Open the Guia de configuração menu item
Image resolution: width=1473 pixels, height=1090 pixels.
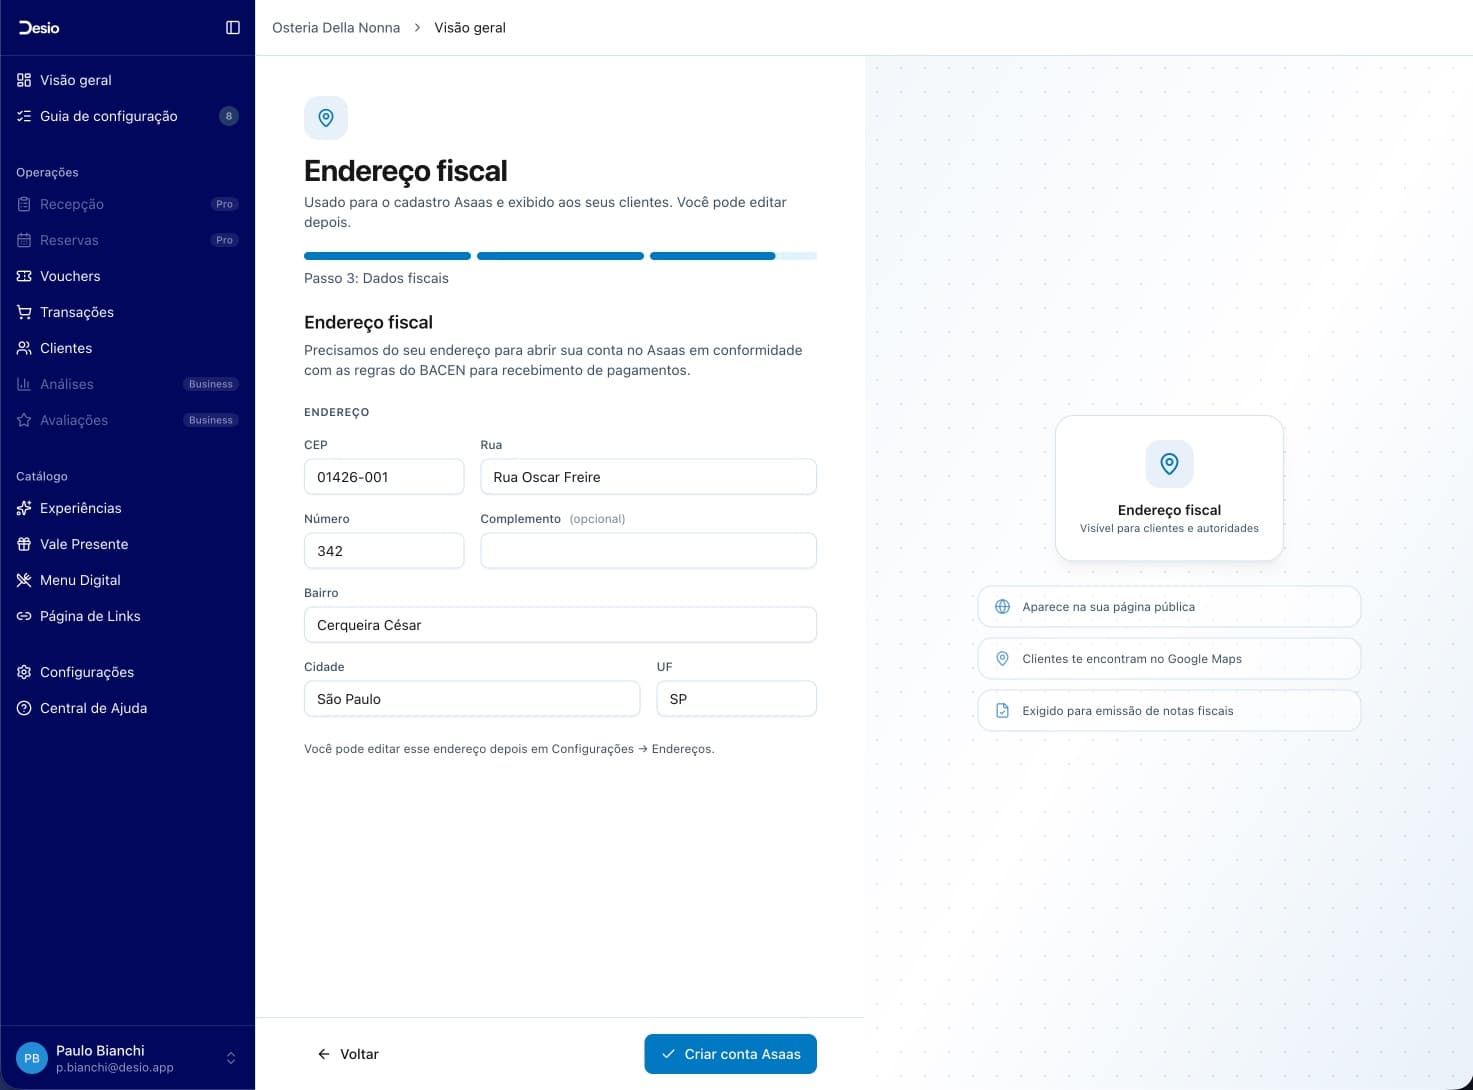tap(109, 116)
